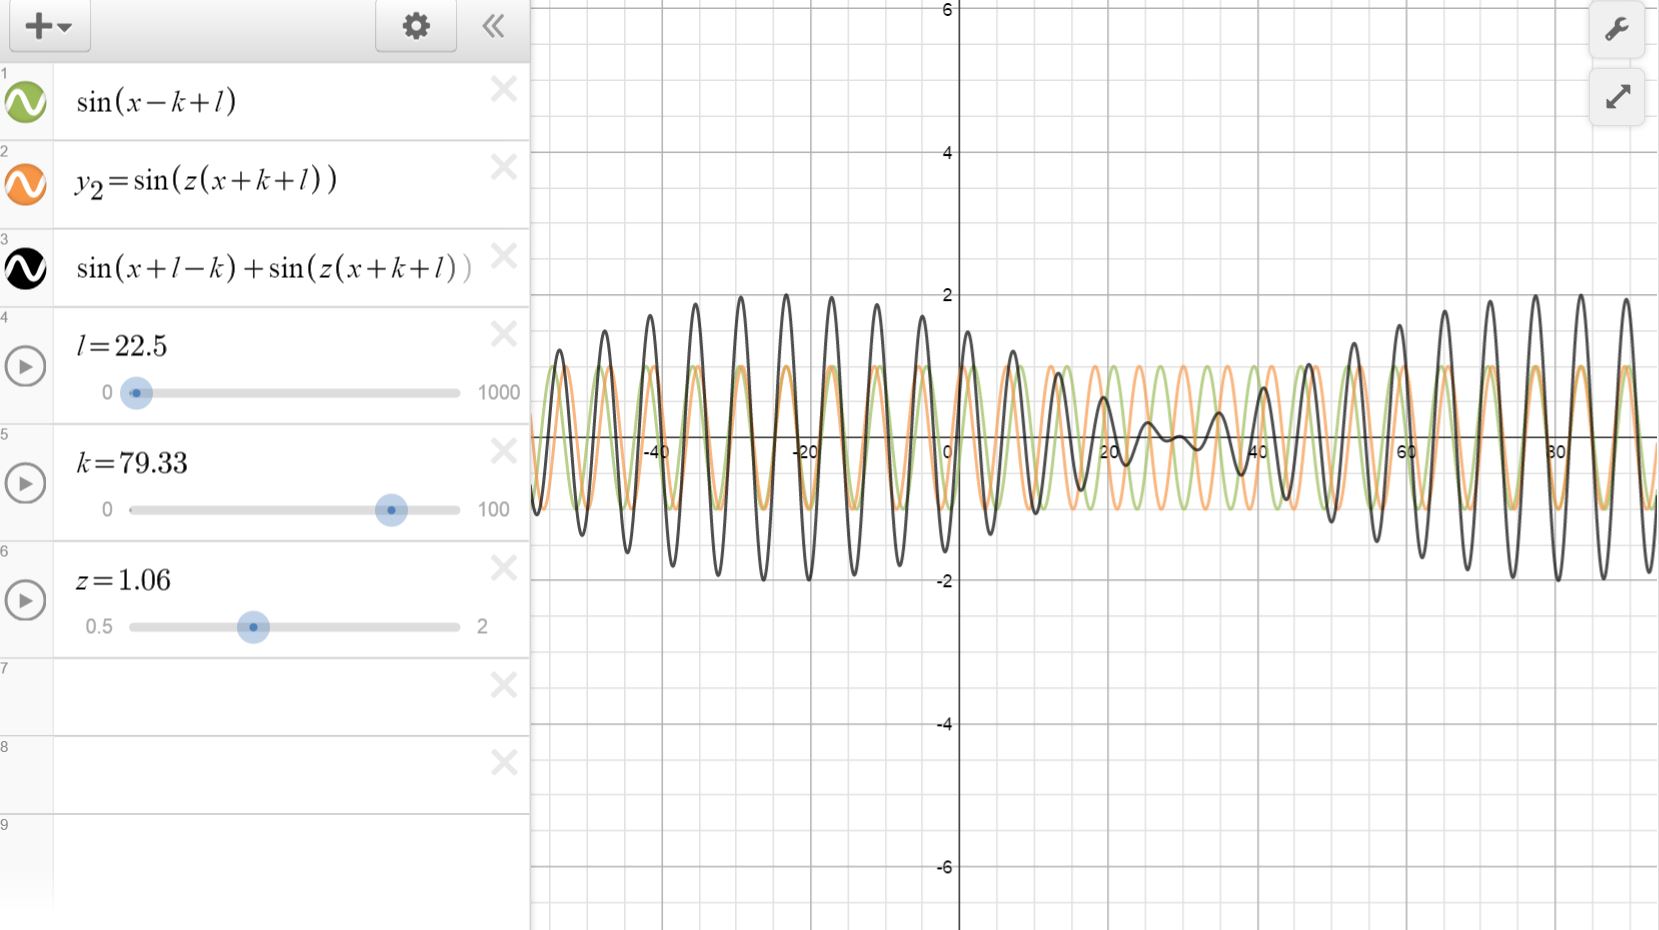Toggle visibility of orange y2 curve
The height and width of the screenshot is (930, 1659).
[26, 185]
